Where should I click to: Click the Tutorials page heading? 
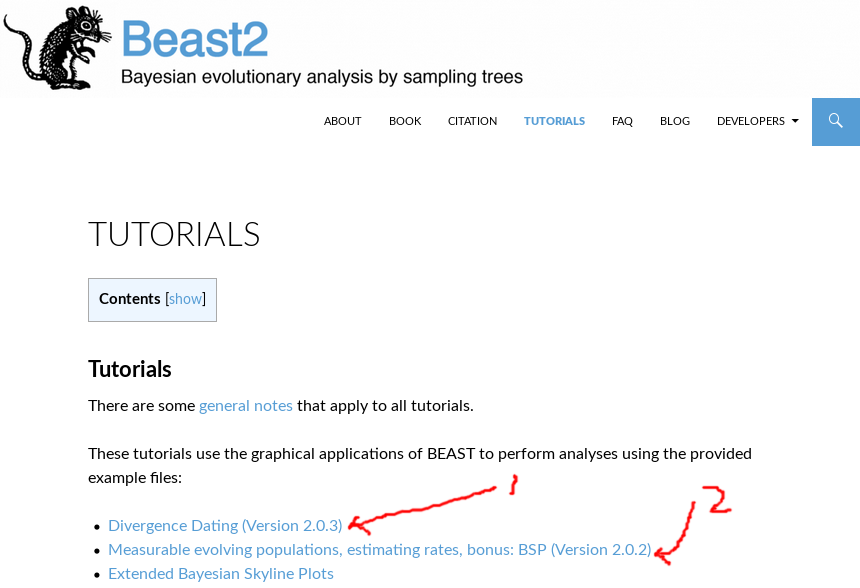coord(174,234)
